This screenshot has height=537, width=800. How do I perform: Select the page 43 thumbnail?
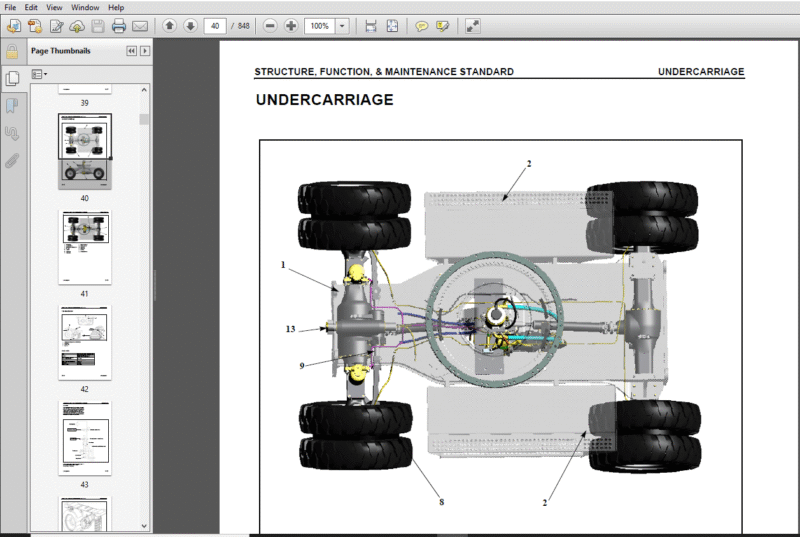85,438
